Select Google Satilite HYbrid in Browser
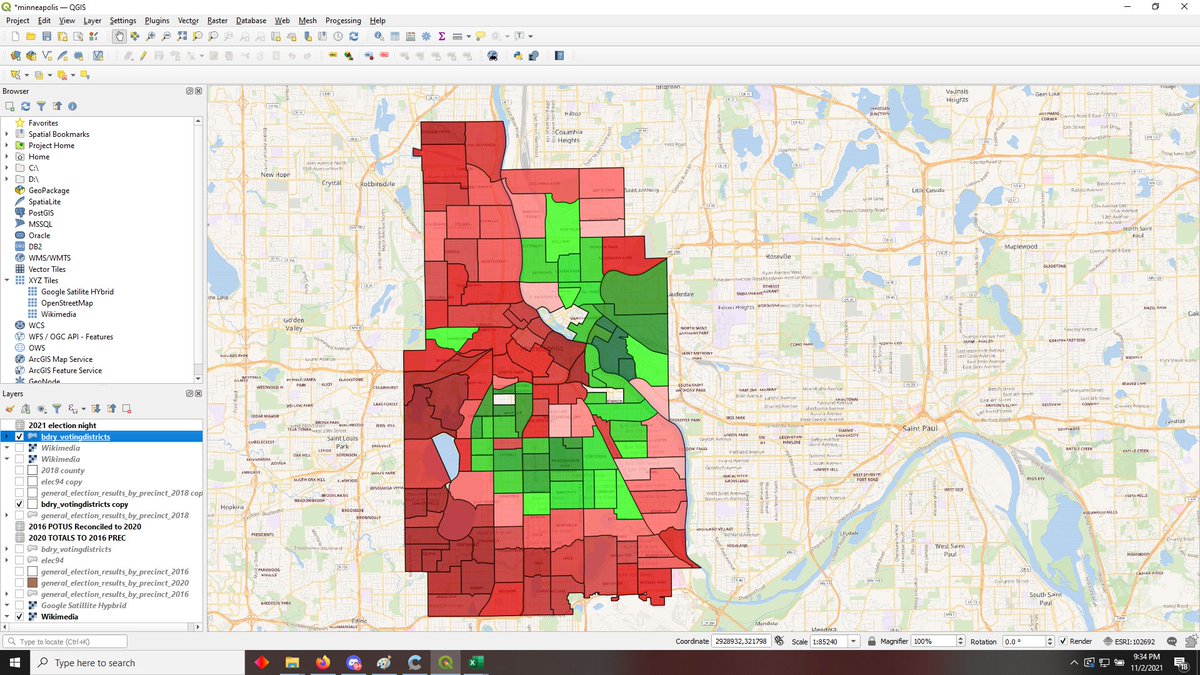Image resolution: width=1200 pixels, height=675 pixels. pyautogui.click(x=77, y=291)
